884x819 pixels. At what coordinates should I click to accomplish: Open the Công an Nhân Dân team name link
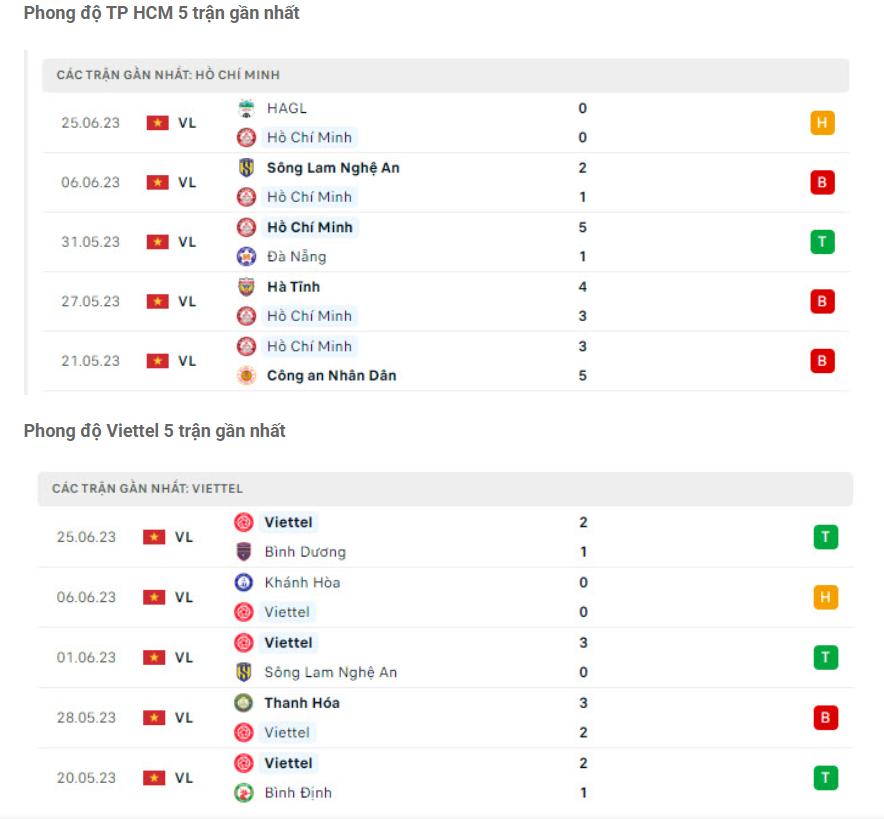(x=331, y=376)
